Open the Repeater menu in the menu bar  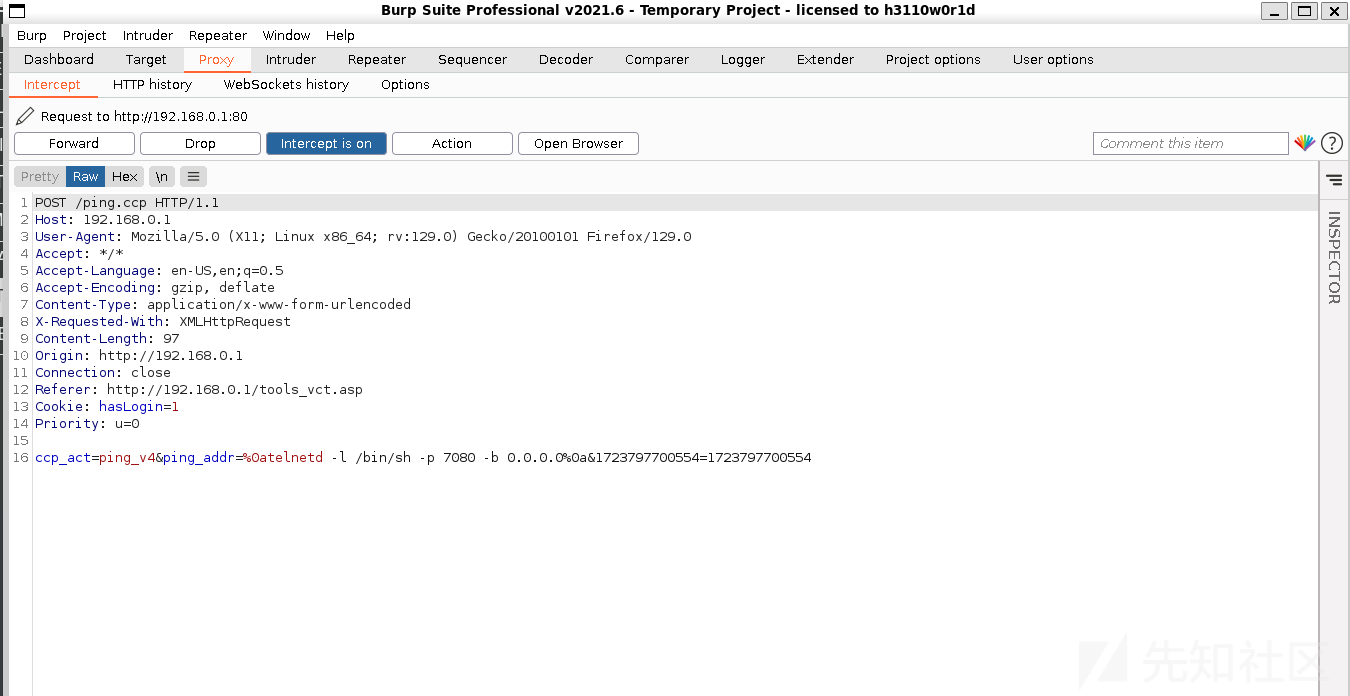click(218, 35)
